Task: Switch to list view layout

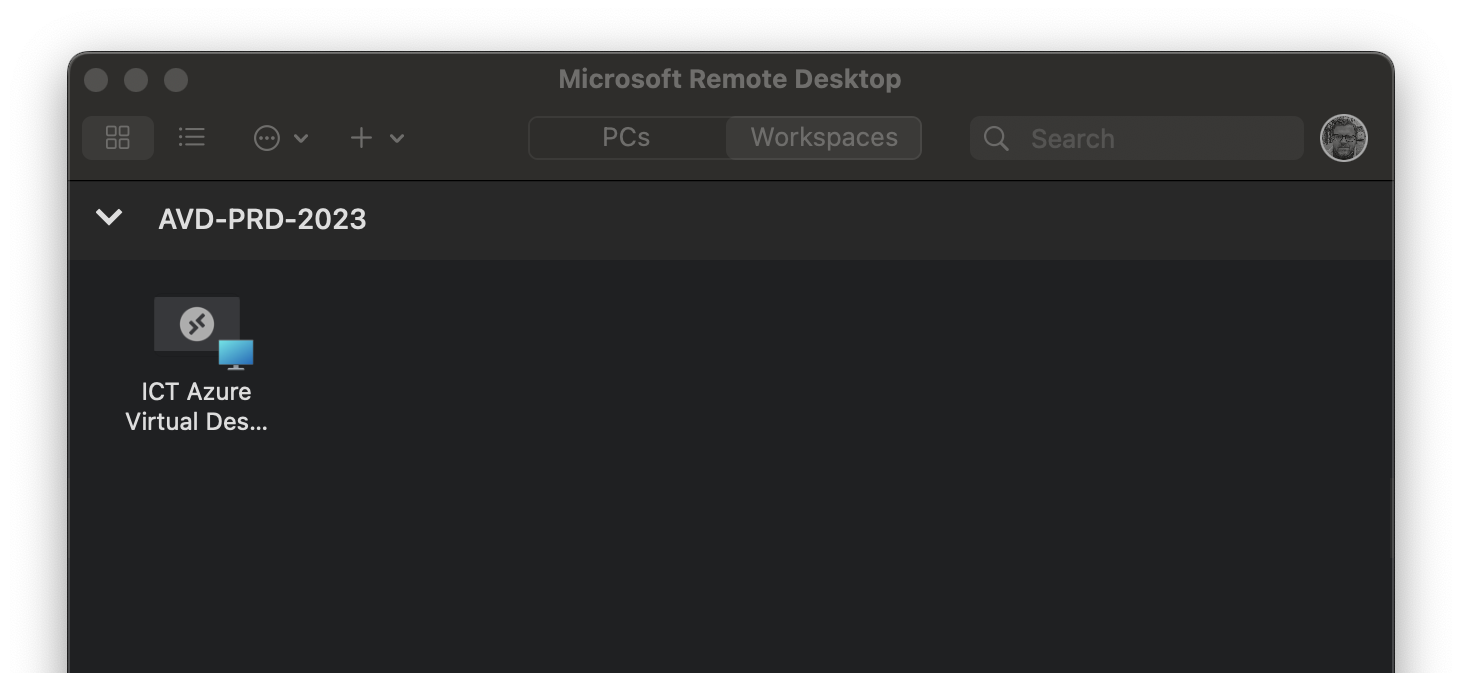Action: click(191, 138)
